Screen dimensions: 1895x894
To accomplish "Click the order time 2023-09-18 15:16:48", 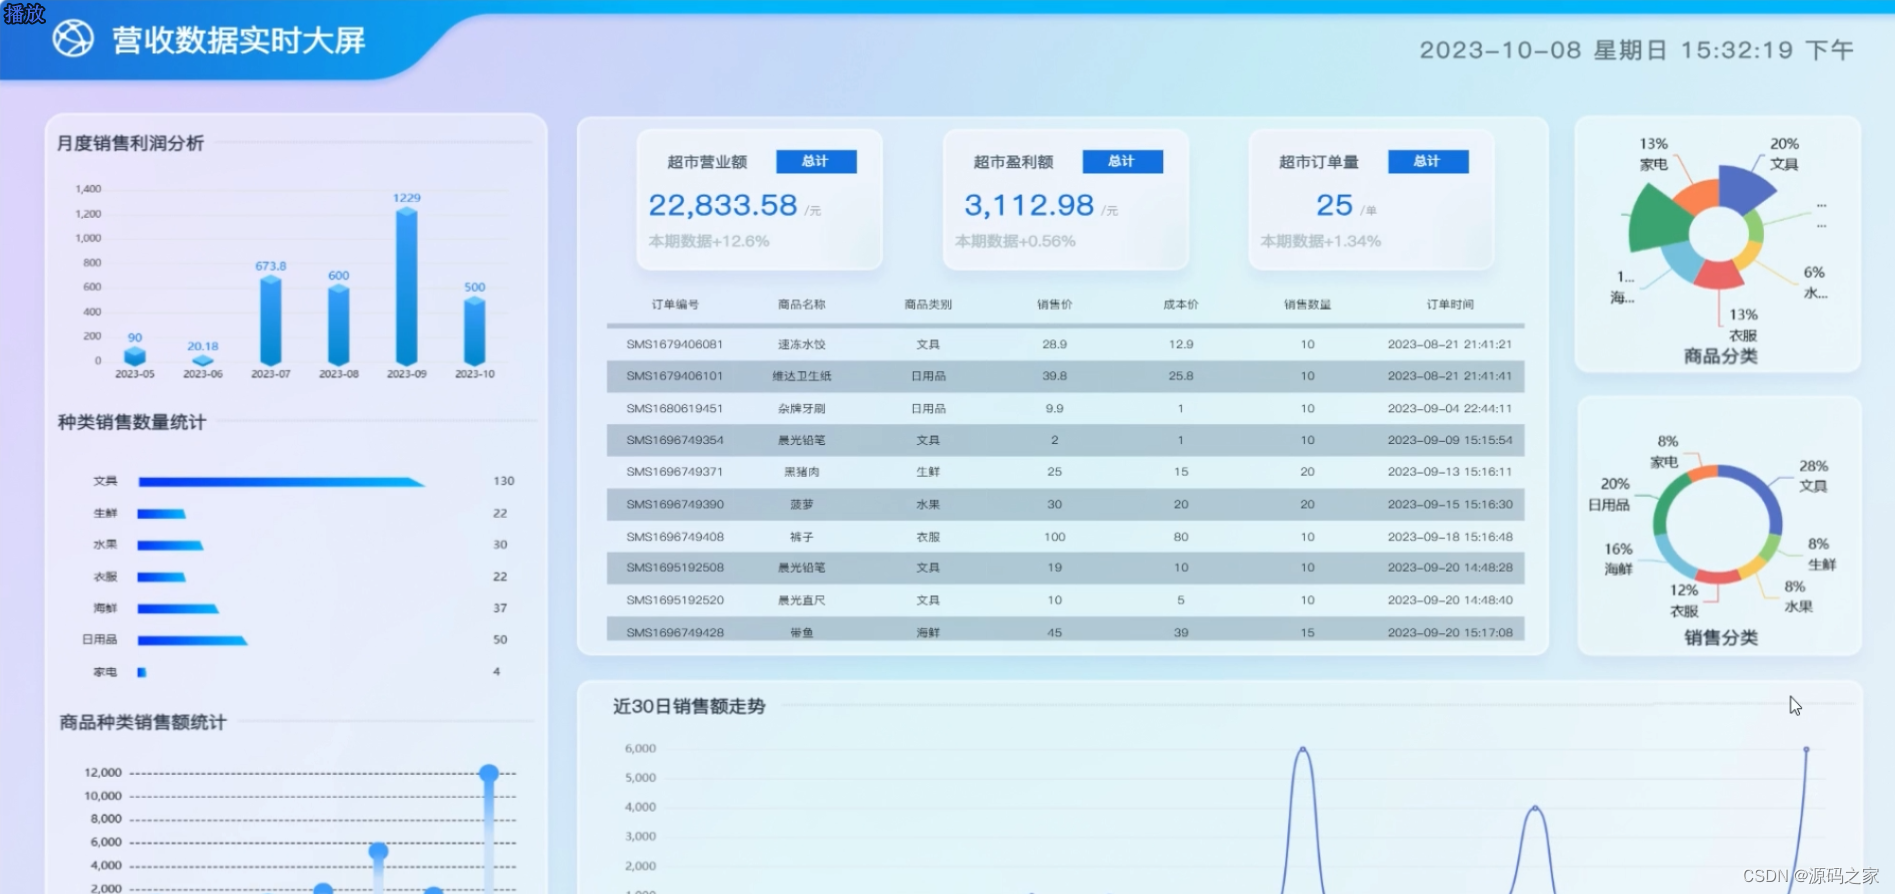I will point(1450,536).
